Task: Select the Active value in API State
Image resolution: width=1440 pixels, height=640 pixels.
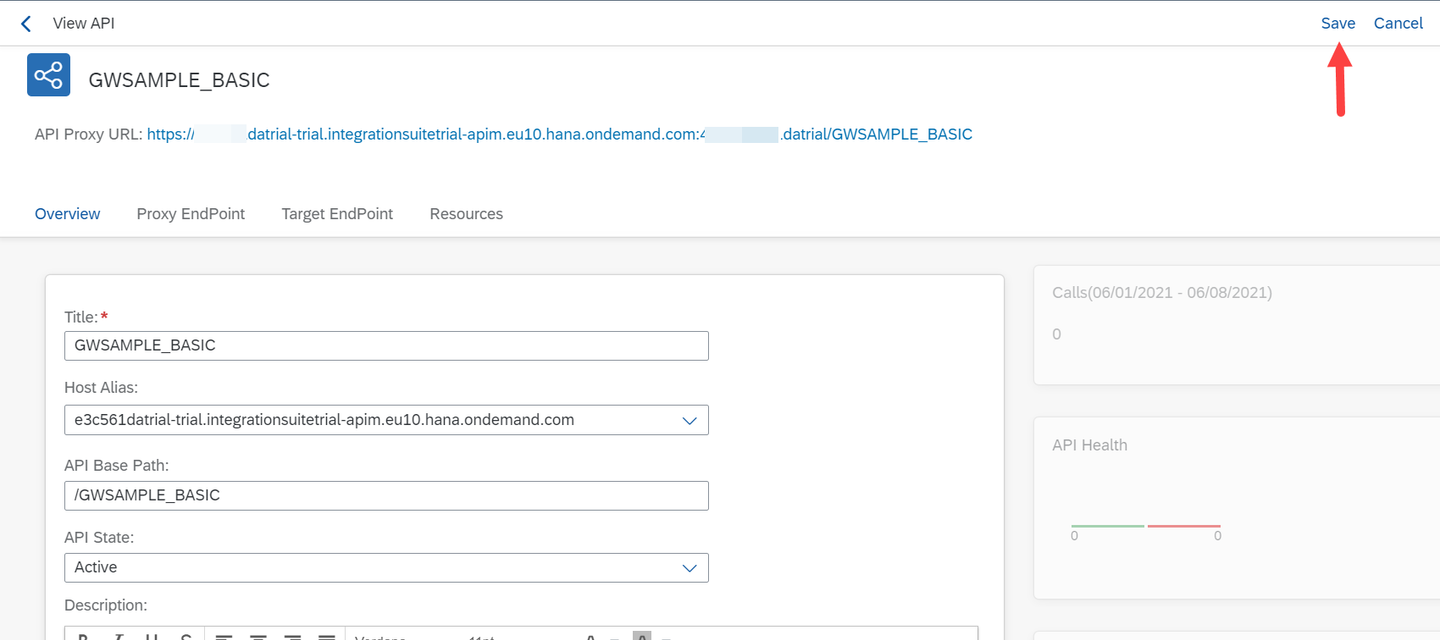Action: (x=96, y=567)
